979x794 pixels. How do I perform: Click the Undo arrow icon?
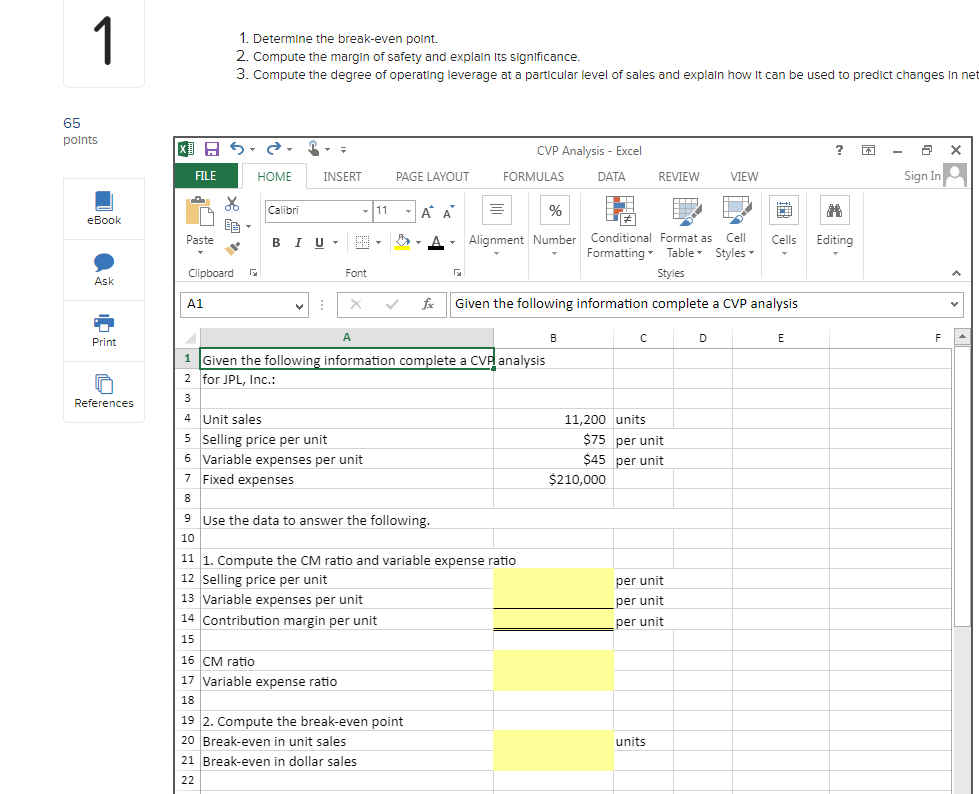(238, 150)
